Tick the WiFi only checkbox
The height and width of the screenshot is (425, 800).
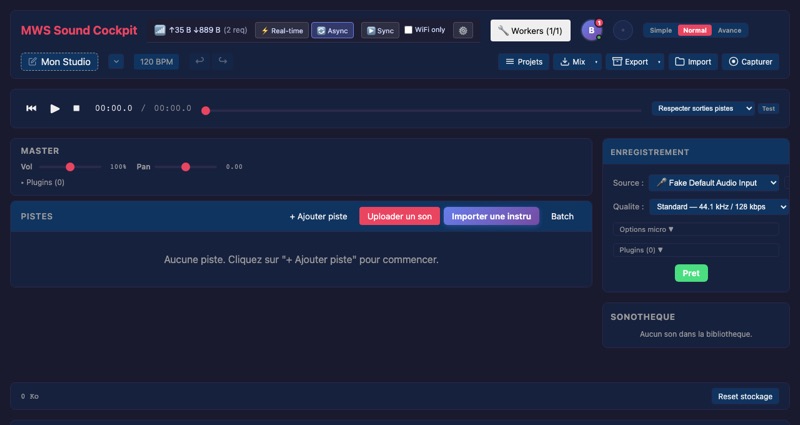tap(408, 30)
